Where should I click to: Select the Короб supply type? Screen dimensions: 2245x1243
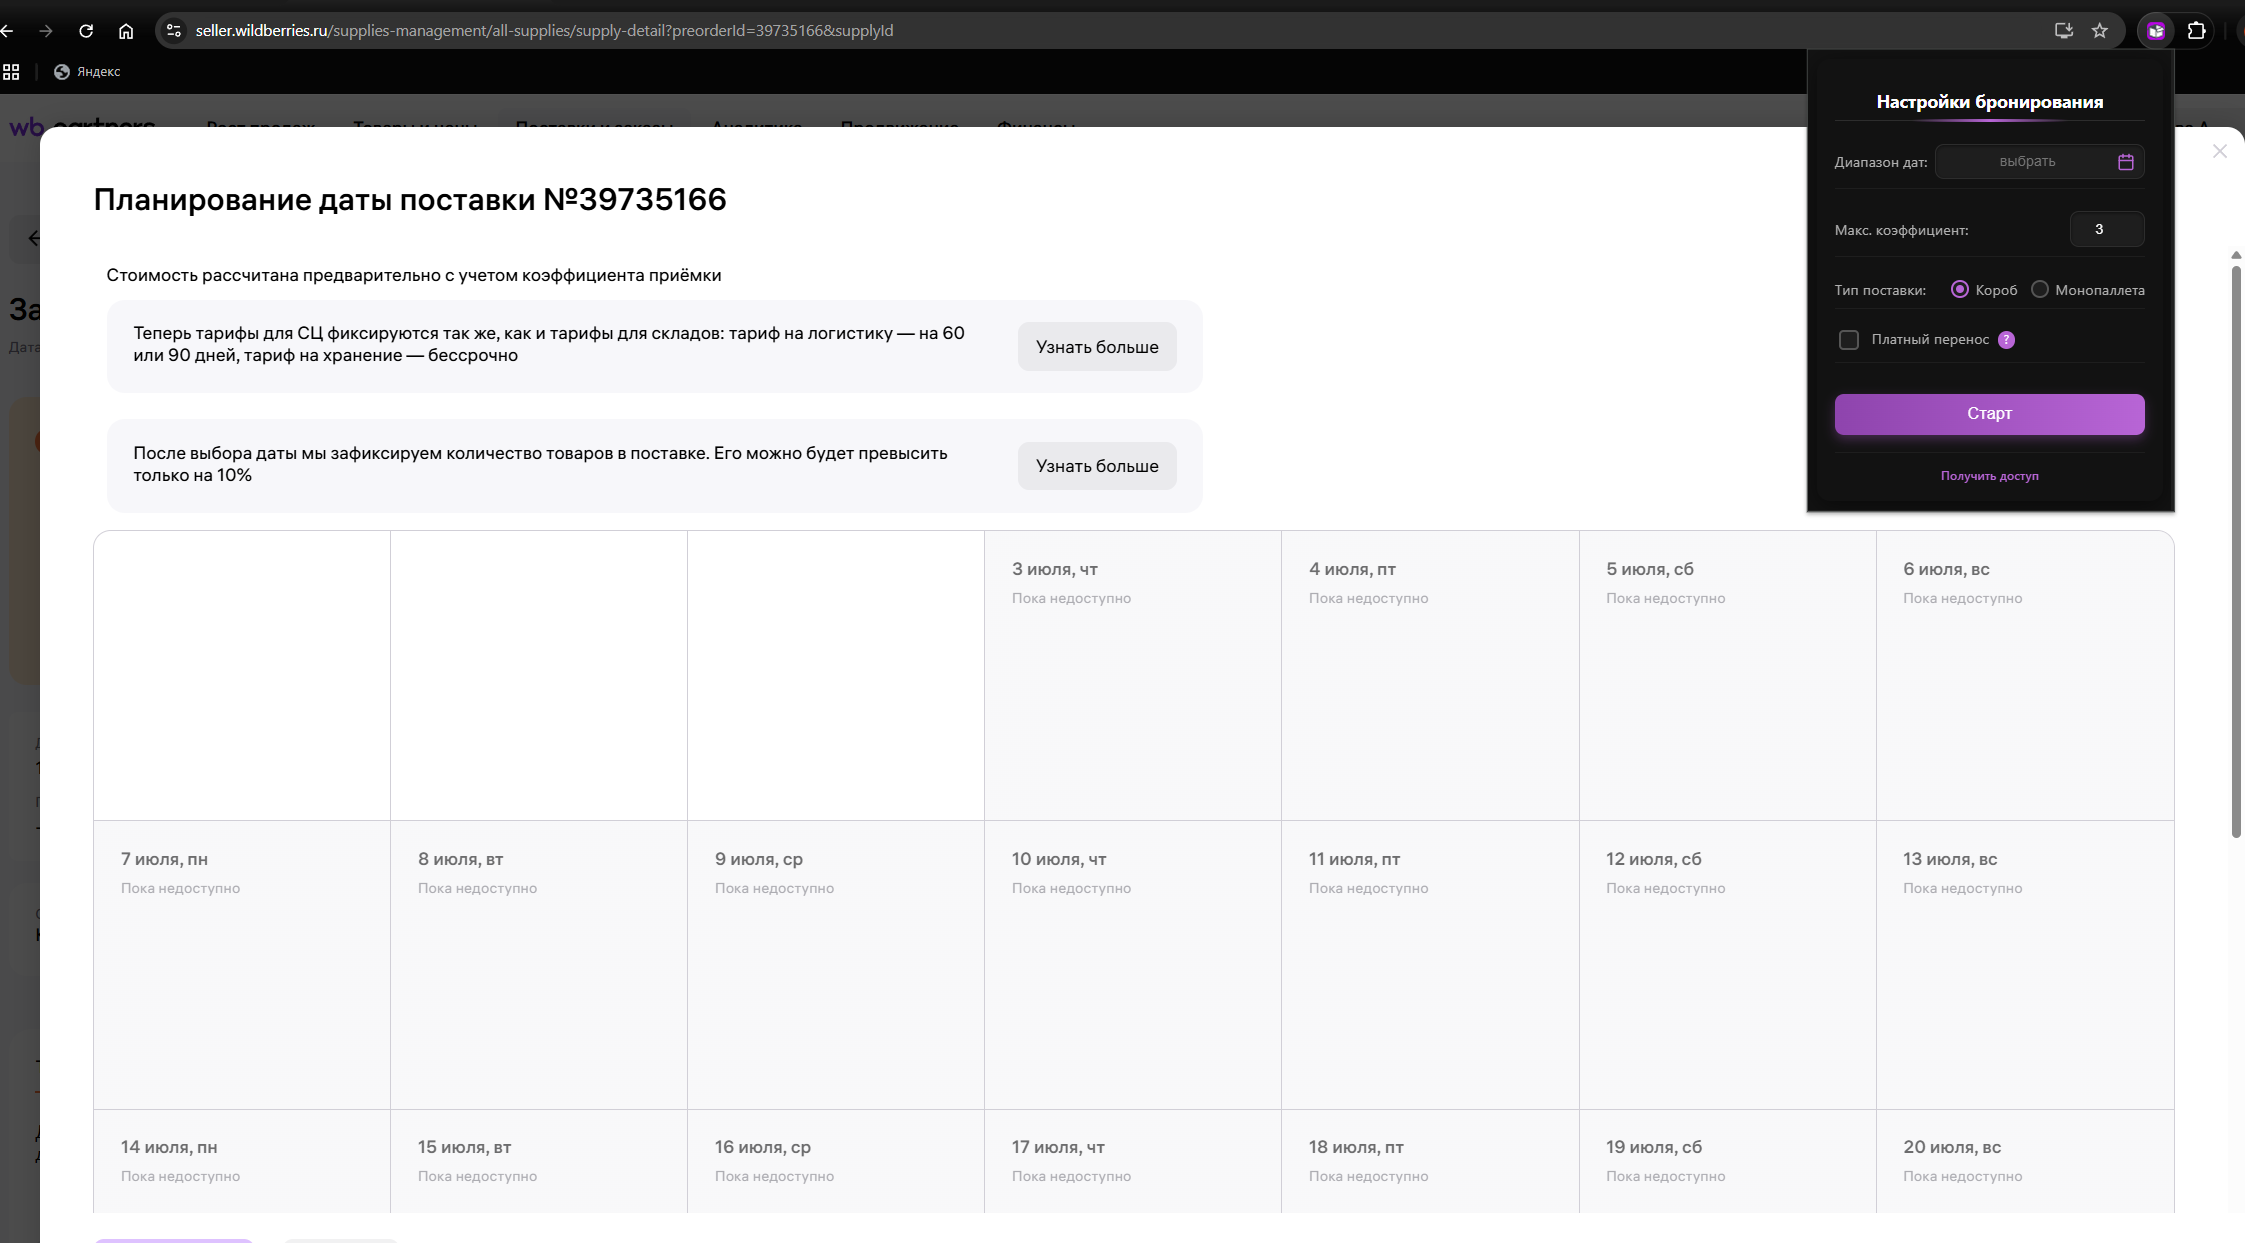1960,290
